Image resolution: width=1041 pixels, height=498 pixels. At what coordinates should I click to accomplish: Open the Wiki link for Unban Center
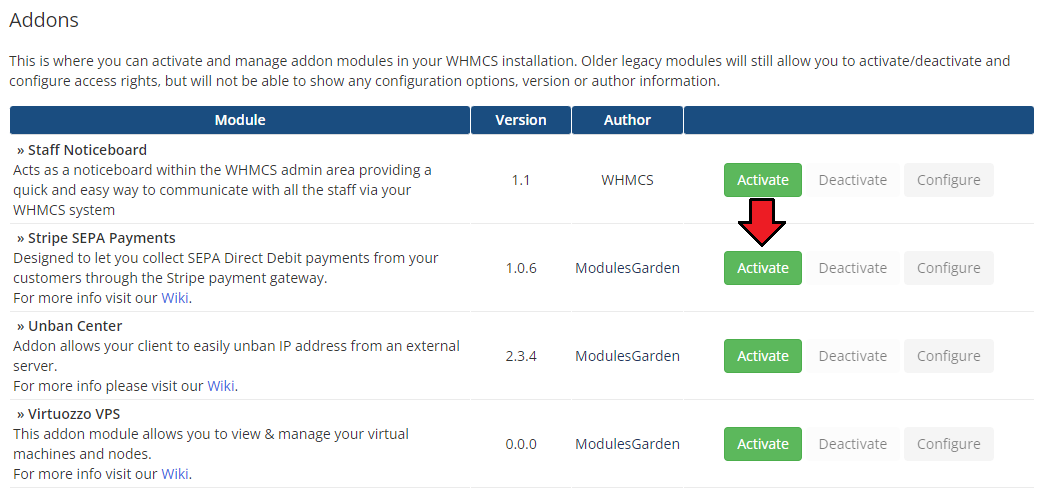point(220,386)
